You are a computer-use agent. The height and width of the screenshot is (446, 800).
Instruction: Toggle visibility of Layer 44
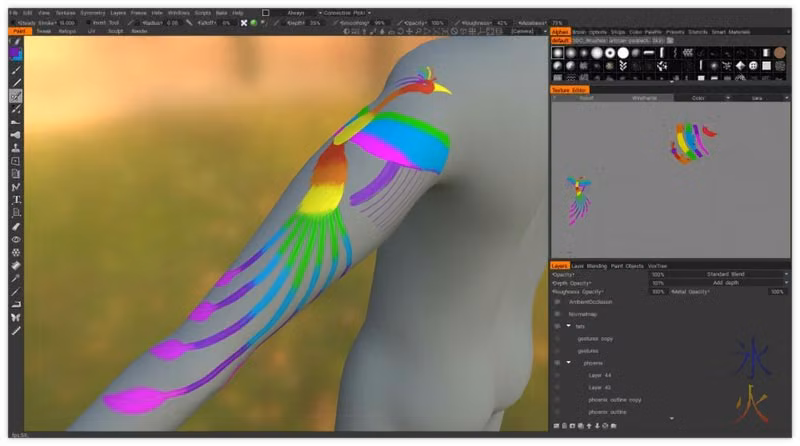[x=557, y=375]
